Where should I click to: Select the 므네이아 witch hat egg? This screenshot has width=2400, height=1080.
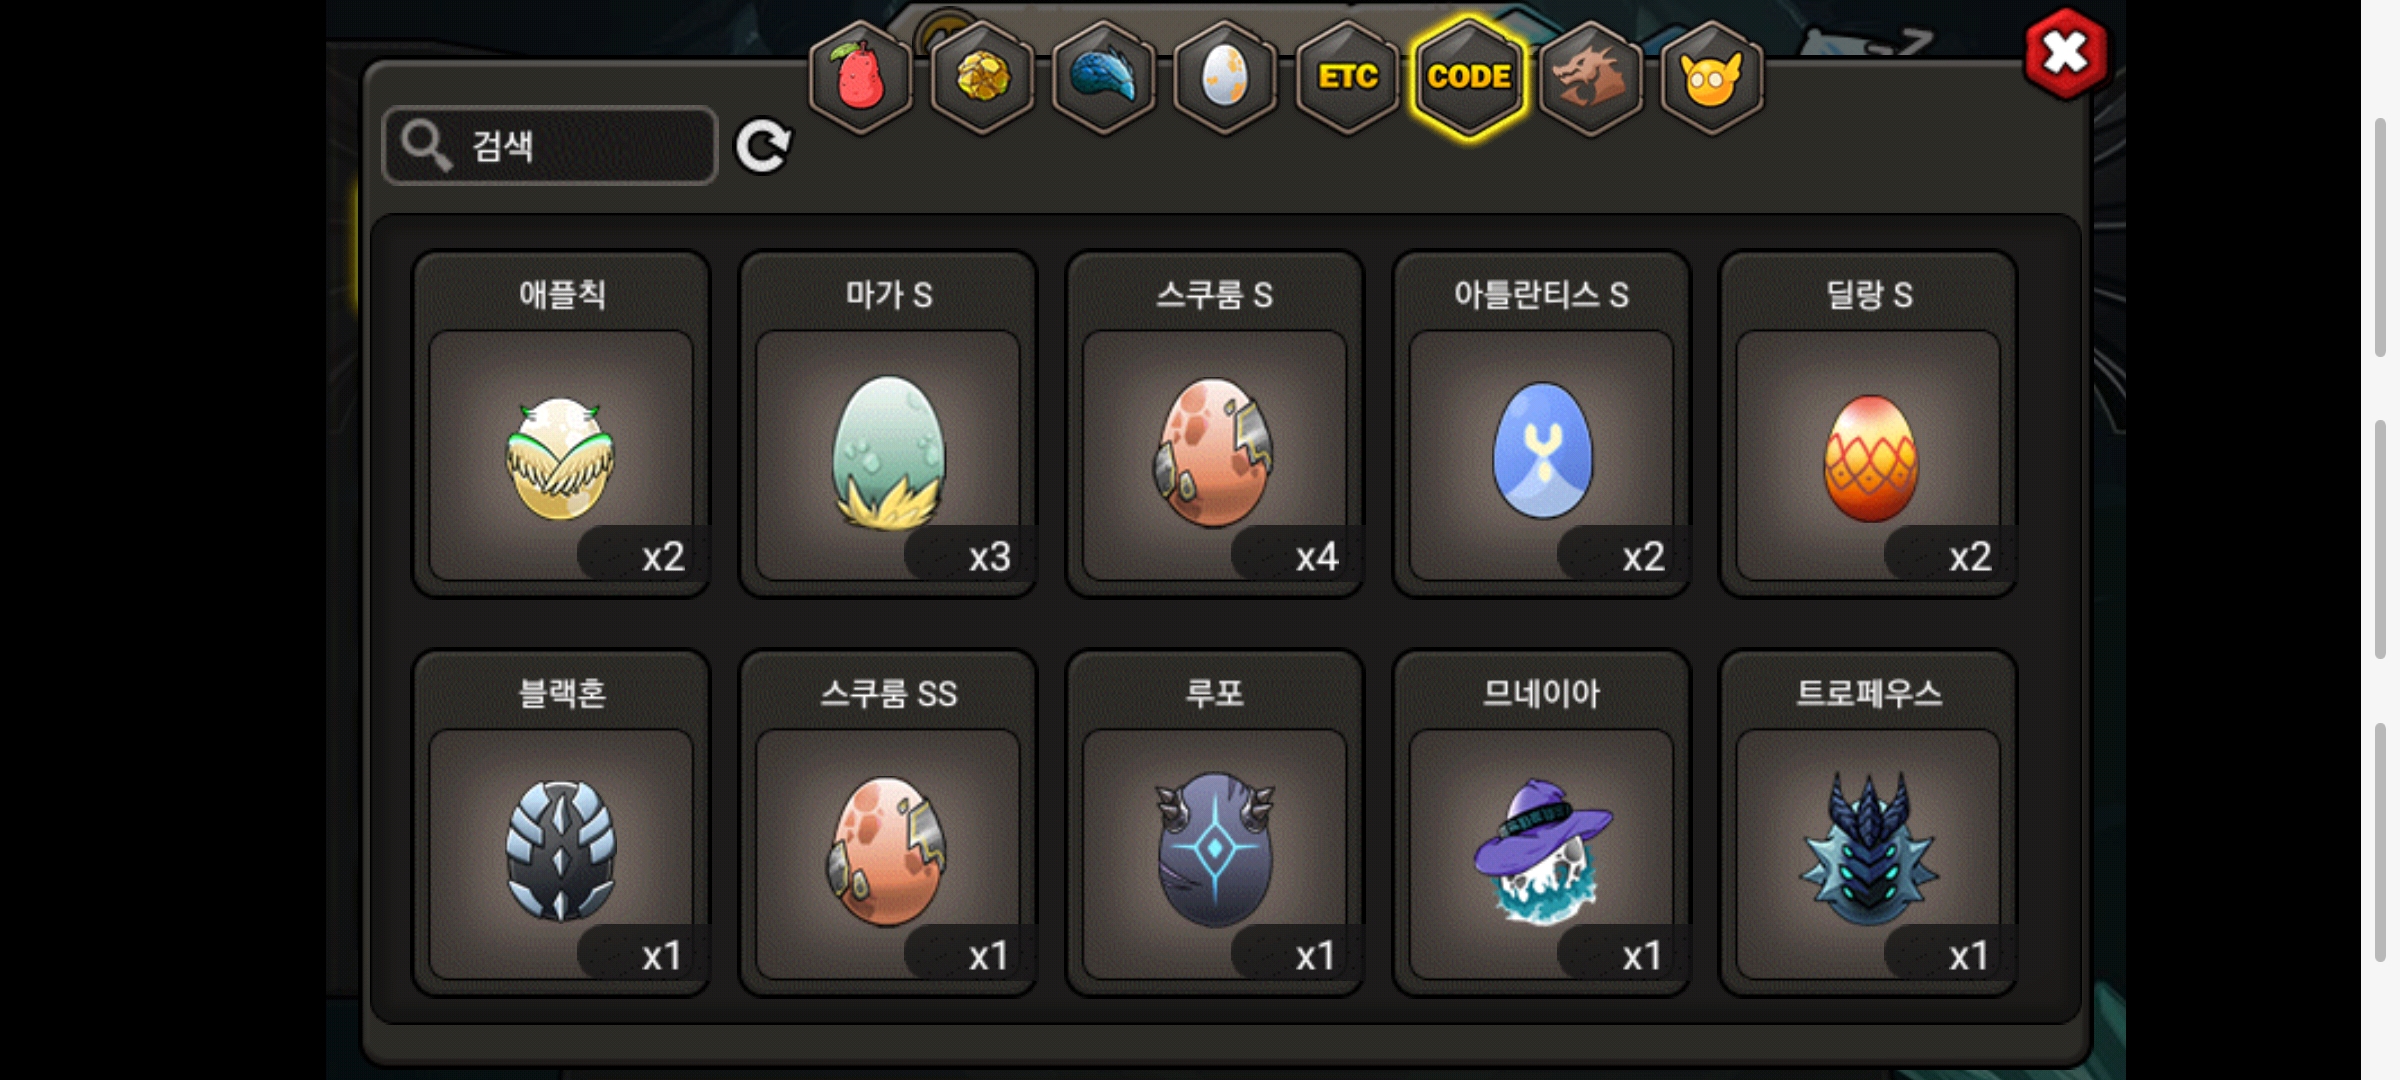point(1541,823)
